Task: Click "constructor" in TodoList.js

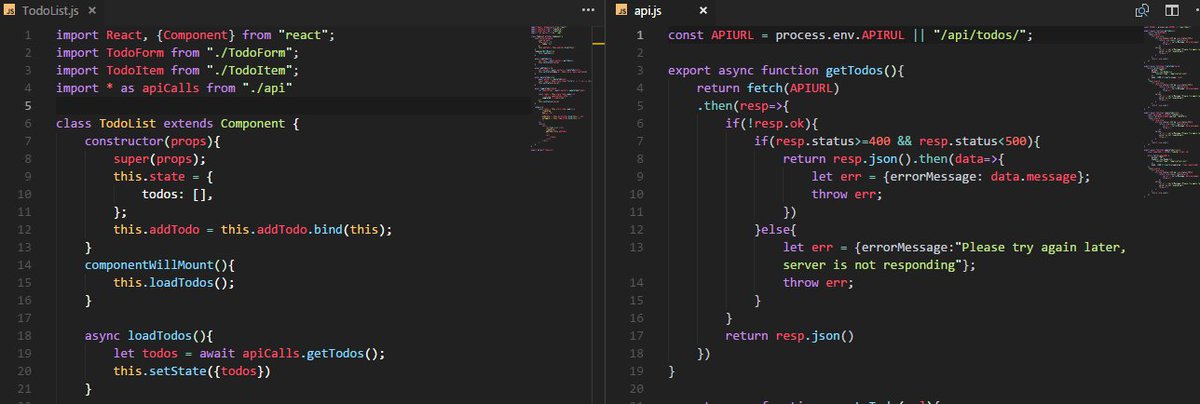Action: (x=124, y=141)
